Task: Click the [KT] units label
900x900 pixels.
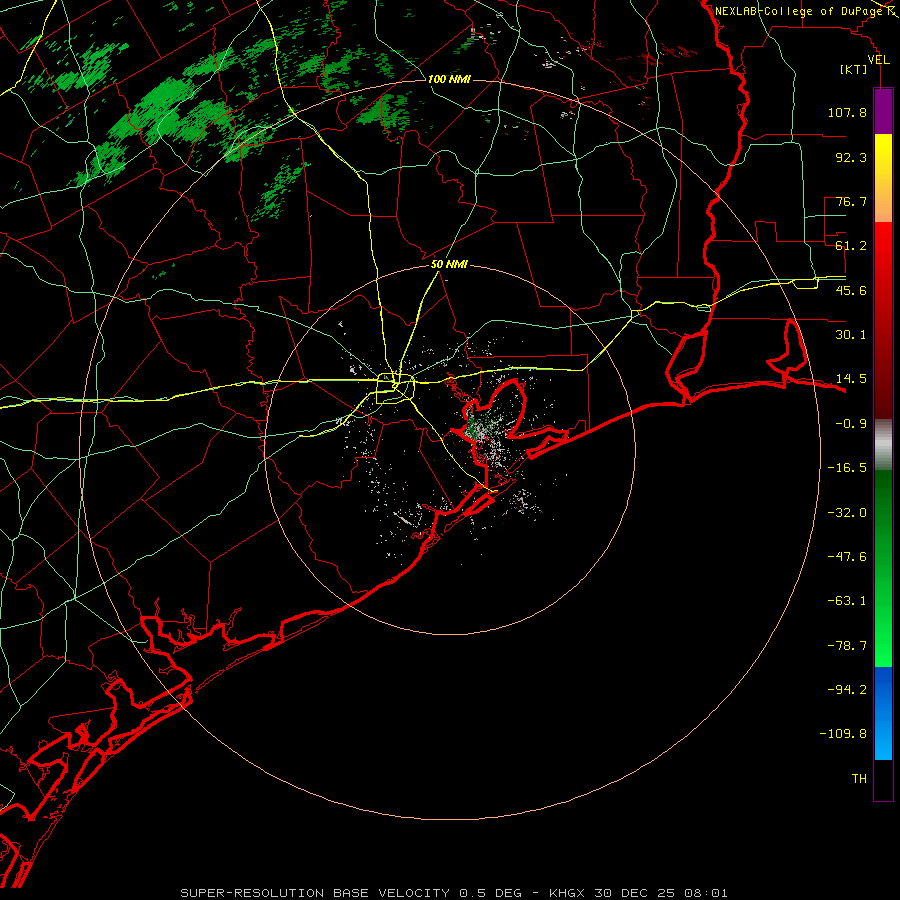Action: (x=854, y=69)
